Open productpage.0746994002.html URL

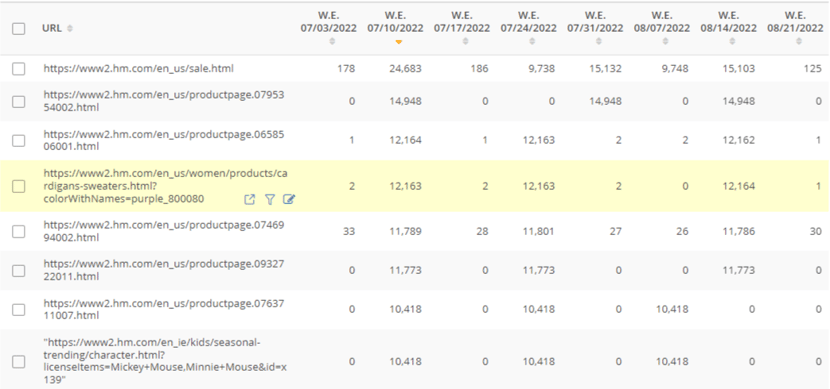pyautogui.click(x=164, y=231)
